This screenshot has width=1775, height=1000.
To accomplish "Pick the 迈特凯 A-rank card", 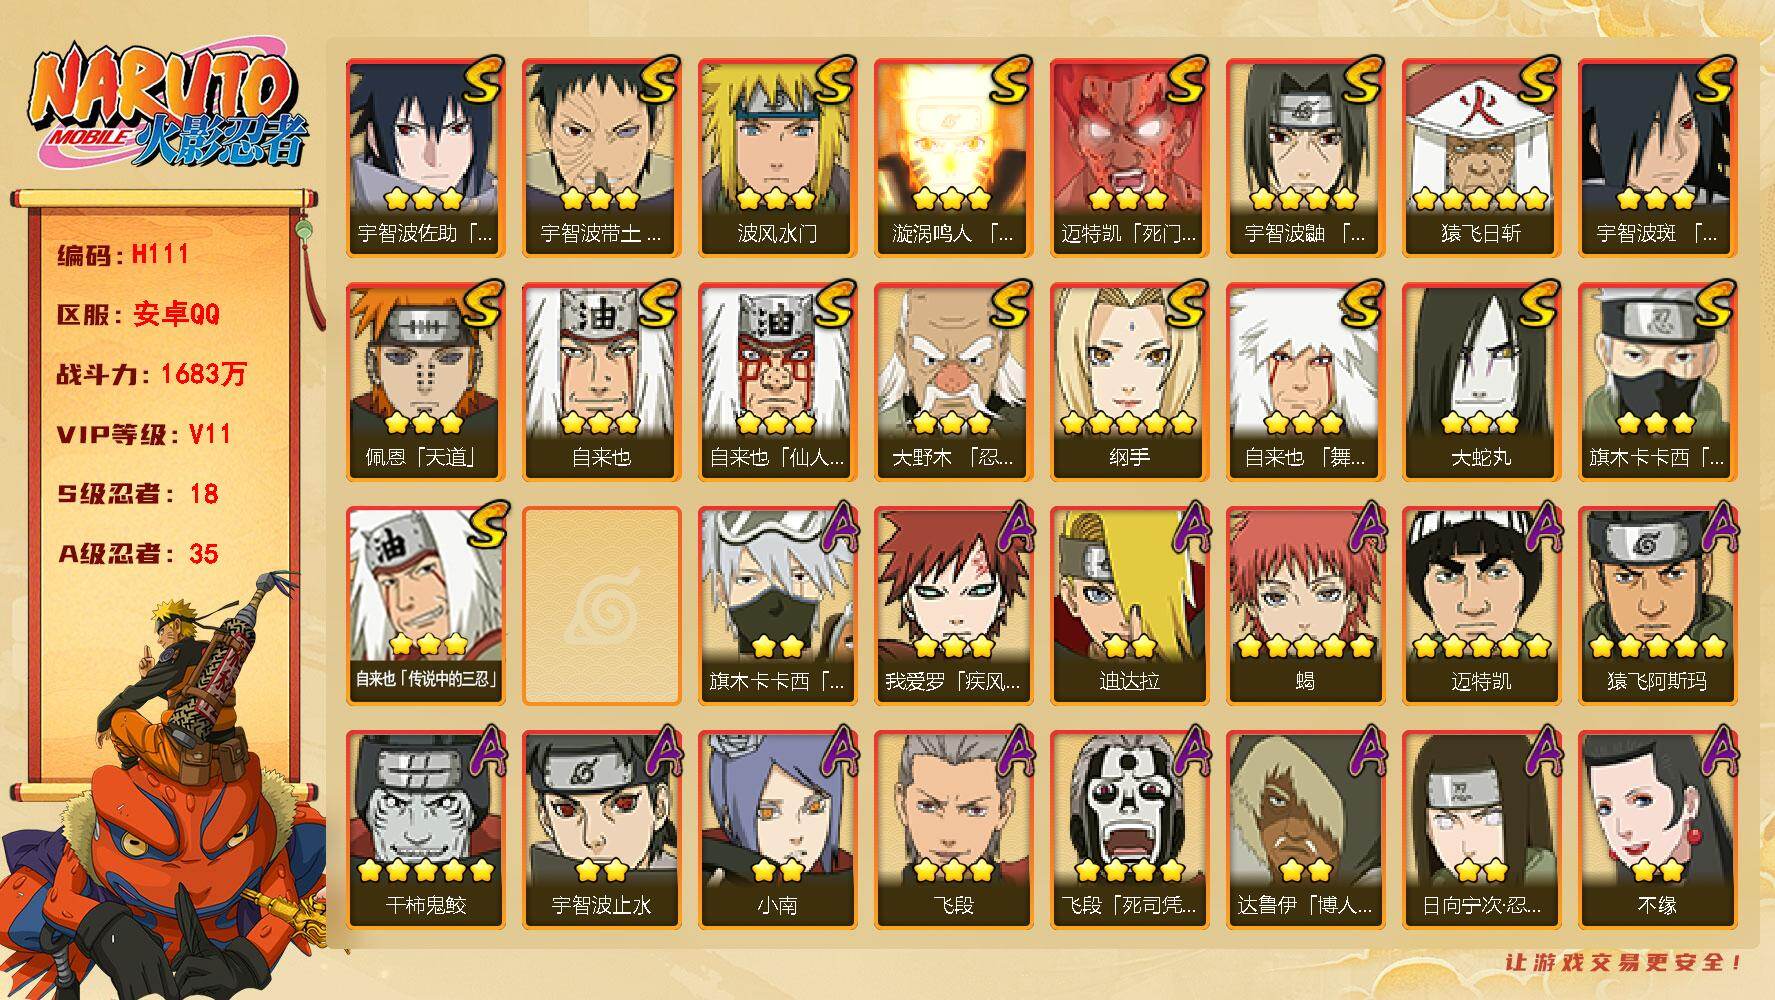I will click(x=1481, y=605).
